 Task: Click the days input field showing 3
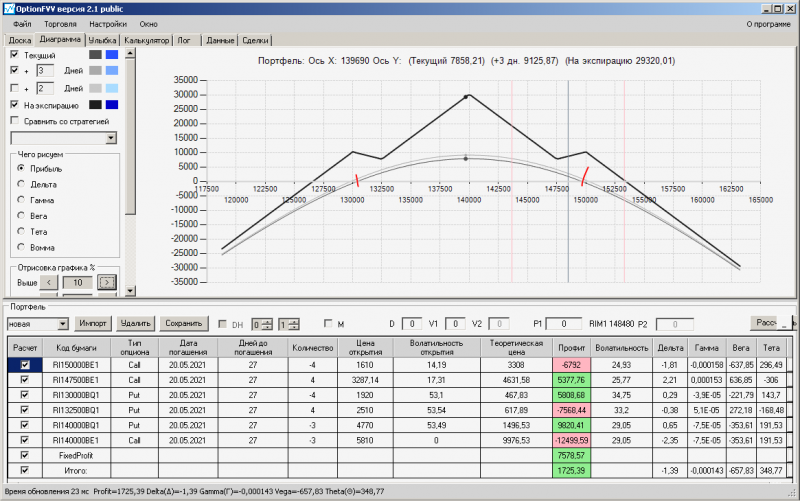tap(45, 70)
